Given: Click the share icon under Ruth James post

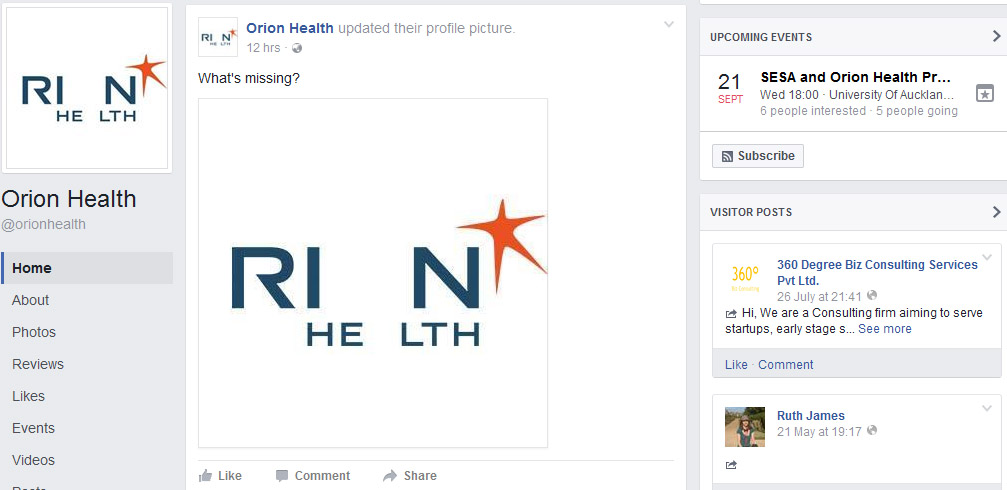Looking at the screenshot, I should click(731, 465).
